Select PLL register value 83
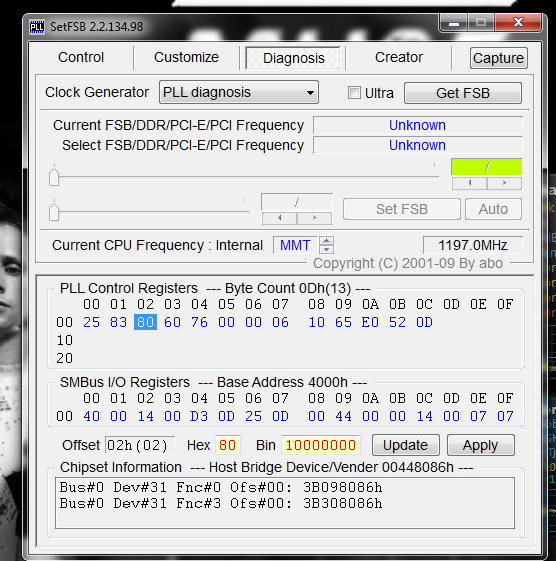Image resolution: width=556 pixels, height=561 pixels. tap(118, 322)
